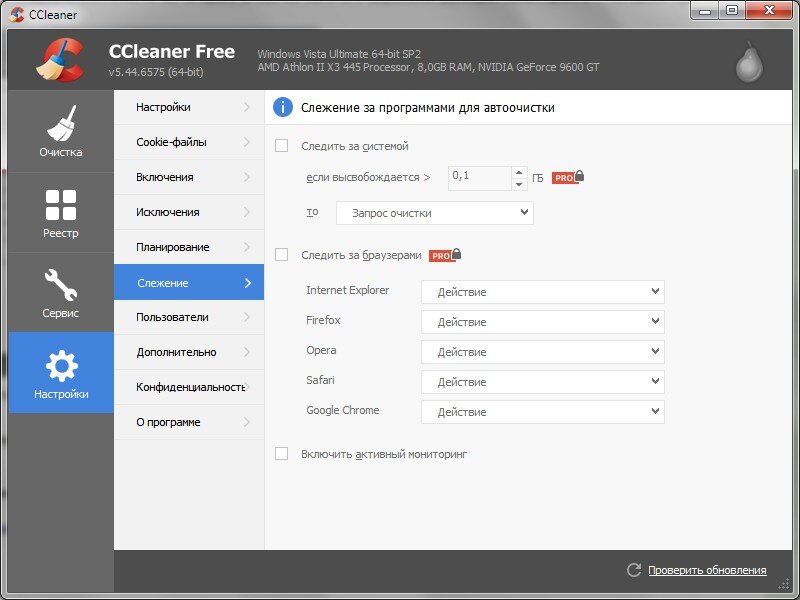Viewport: 800px width, 600px height.
Task: Click the 0,1 ГБ input field
Action: (x=480, y=178)
